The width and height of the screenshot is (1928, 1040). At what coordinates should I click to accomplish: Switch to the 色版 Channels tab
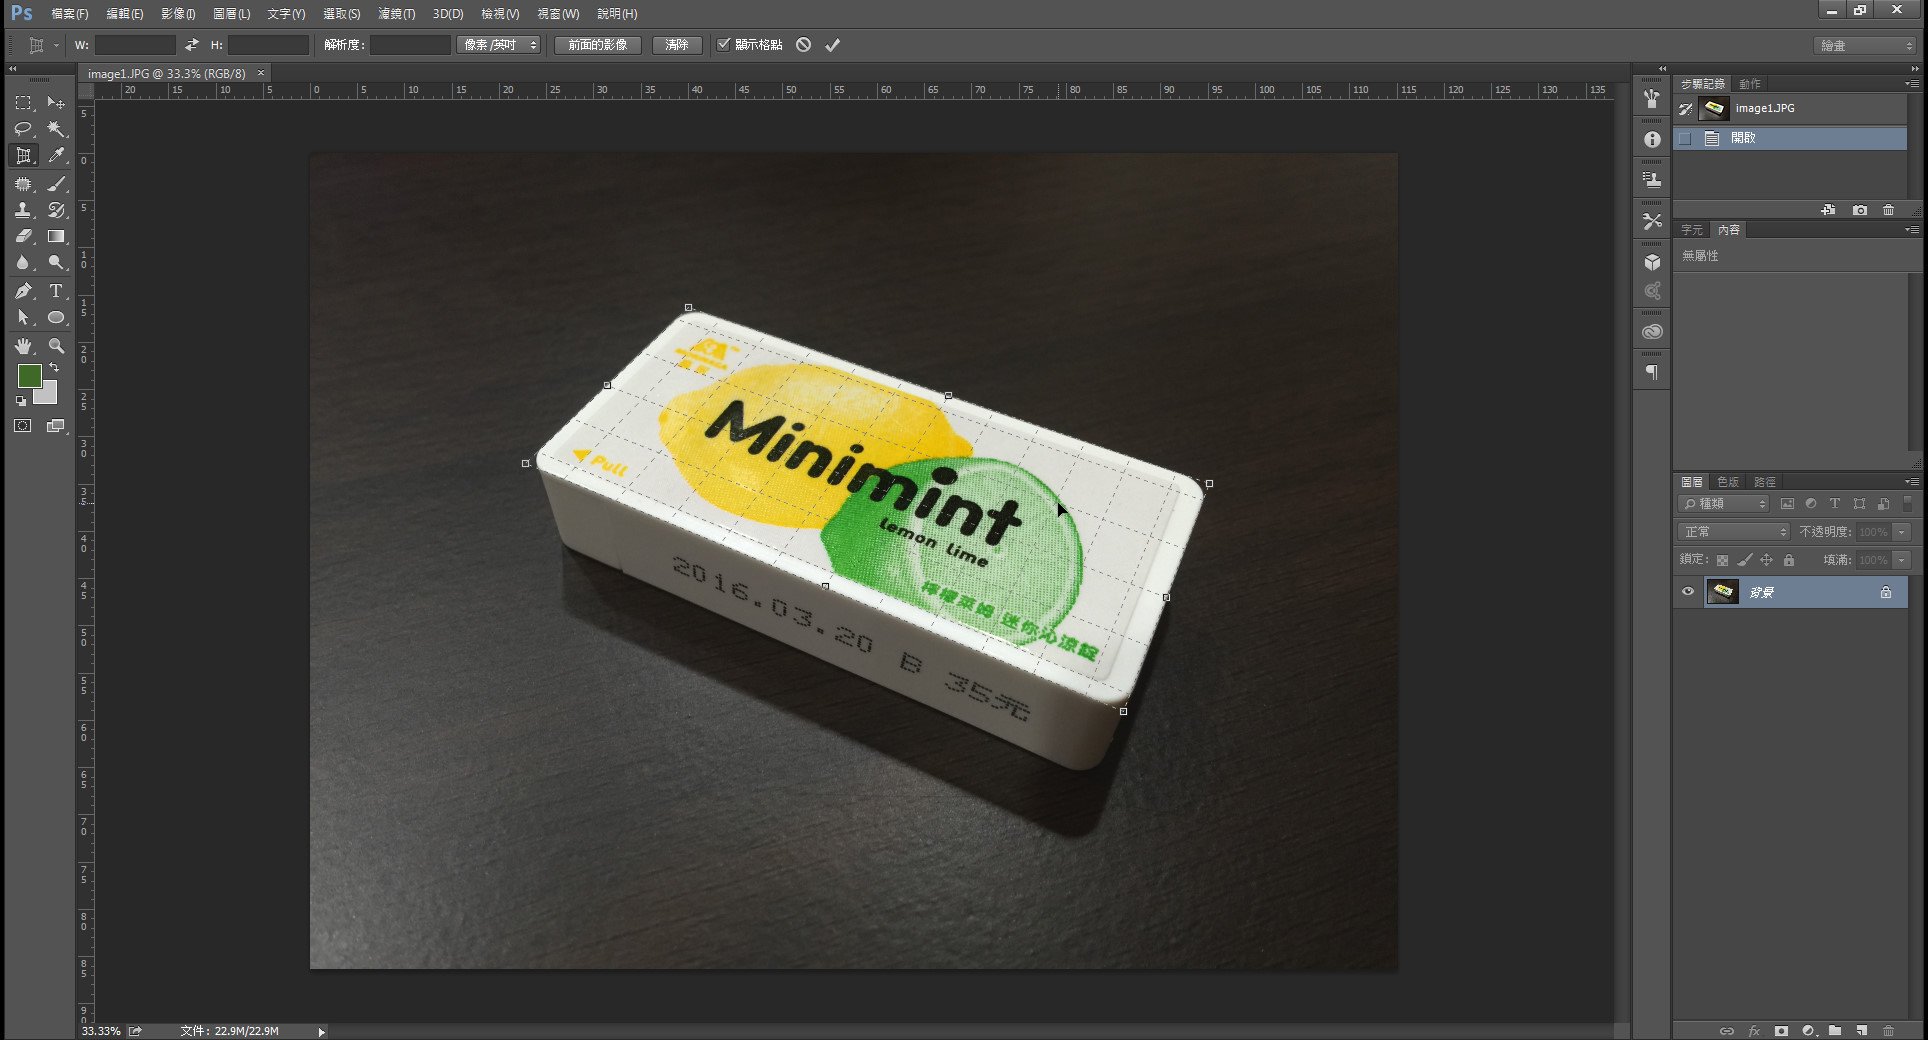pos(1728,482)
